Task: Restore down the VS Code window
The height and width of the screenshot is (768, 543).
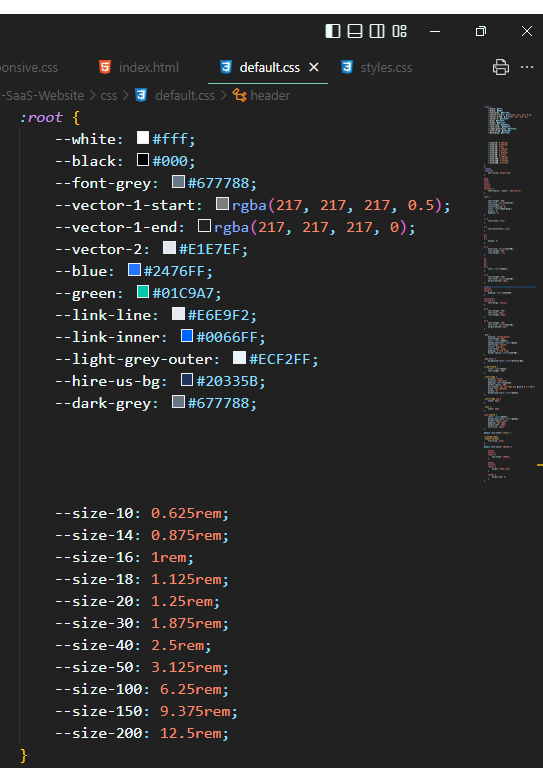Action: click(x=481, y=31)
